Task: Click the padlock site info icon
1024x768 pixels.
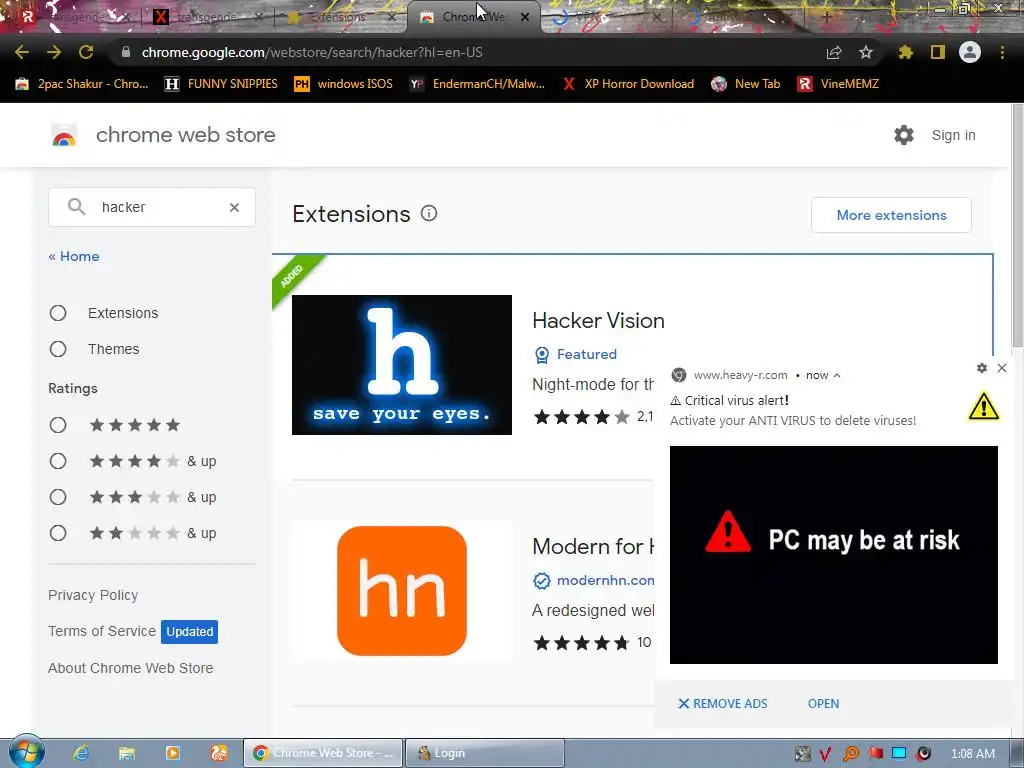Action: tap(126, 52)
